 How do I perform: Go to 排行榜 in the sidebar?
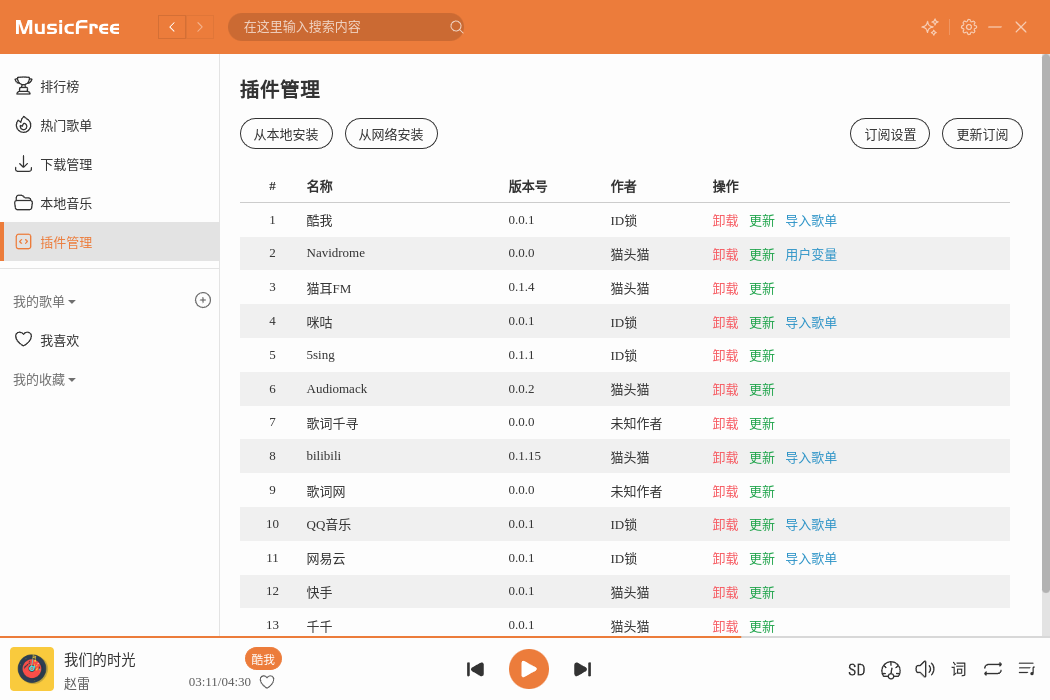pos(59,87)
